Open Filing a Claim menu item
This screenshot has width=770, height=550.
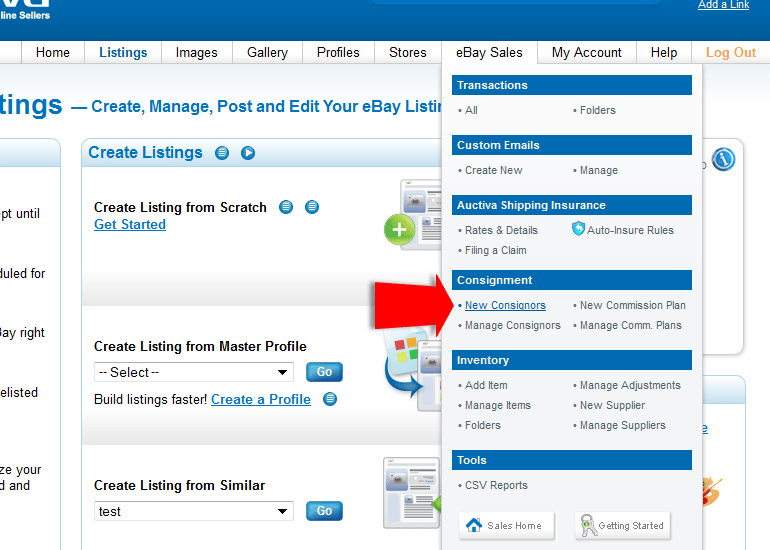point(495,250)
